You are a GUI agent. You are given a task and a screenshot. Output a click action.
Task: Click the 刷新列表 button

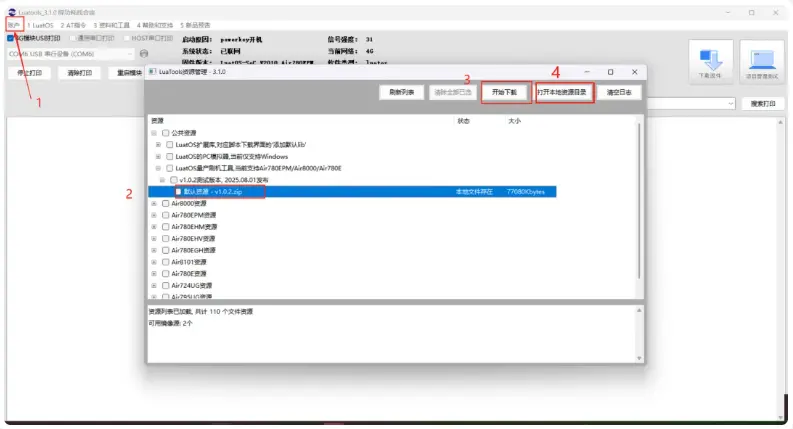coord(402,92)
